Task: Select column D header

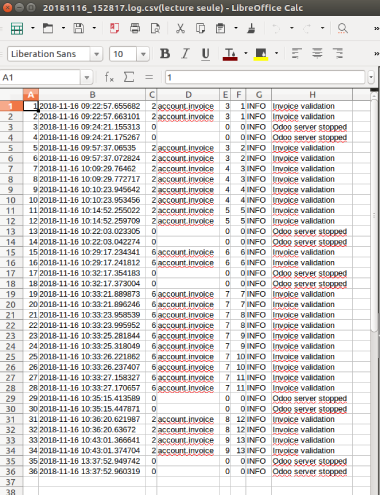Action: (188, 95)
